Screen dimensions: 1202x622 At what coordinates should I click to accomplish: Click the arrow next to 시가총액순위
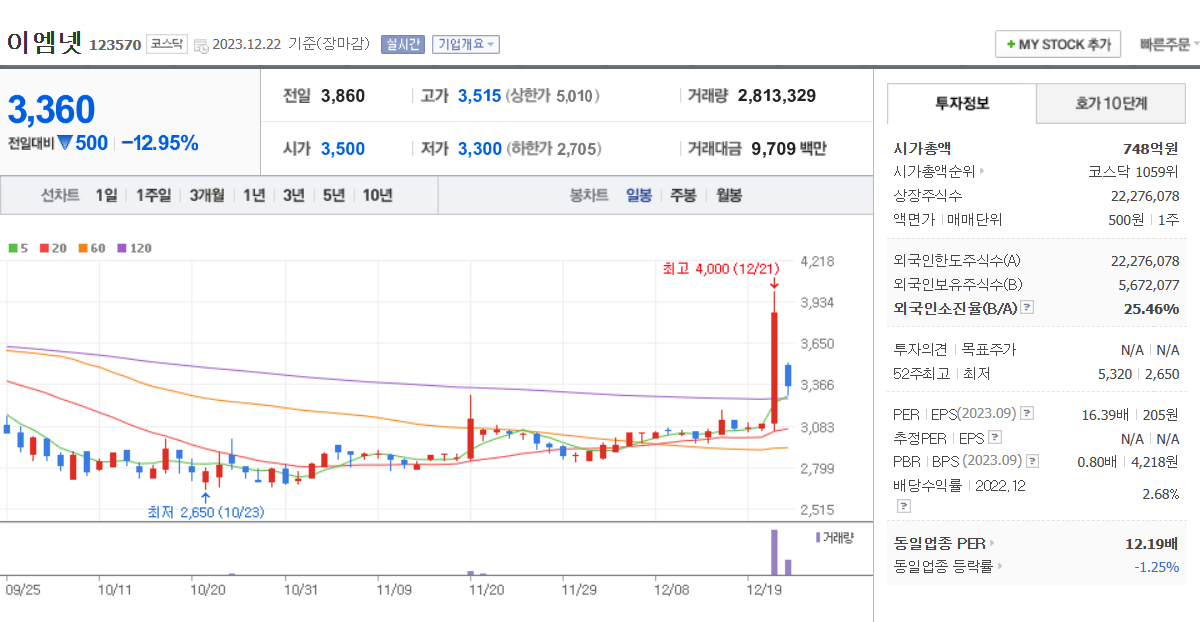pos(981,172)
